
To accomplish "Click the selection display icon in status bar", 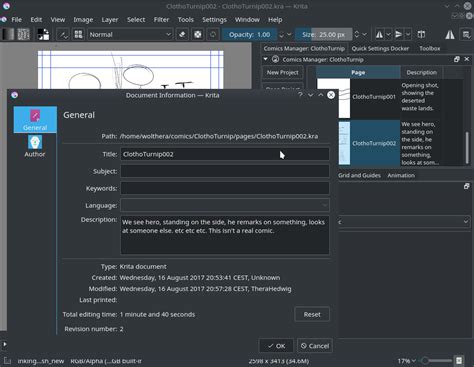I will [7, 361].
